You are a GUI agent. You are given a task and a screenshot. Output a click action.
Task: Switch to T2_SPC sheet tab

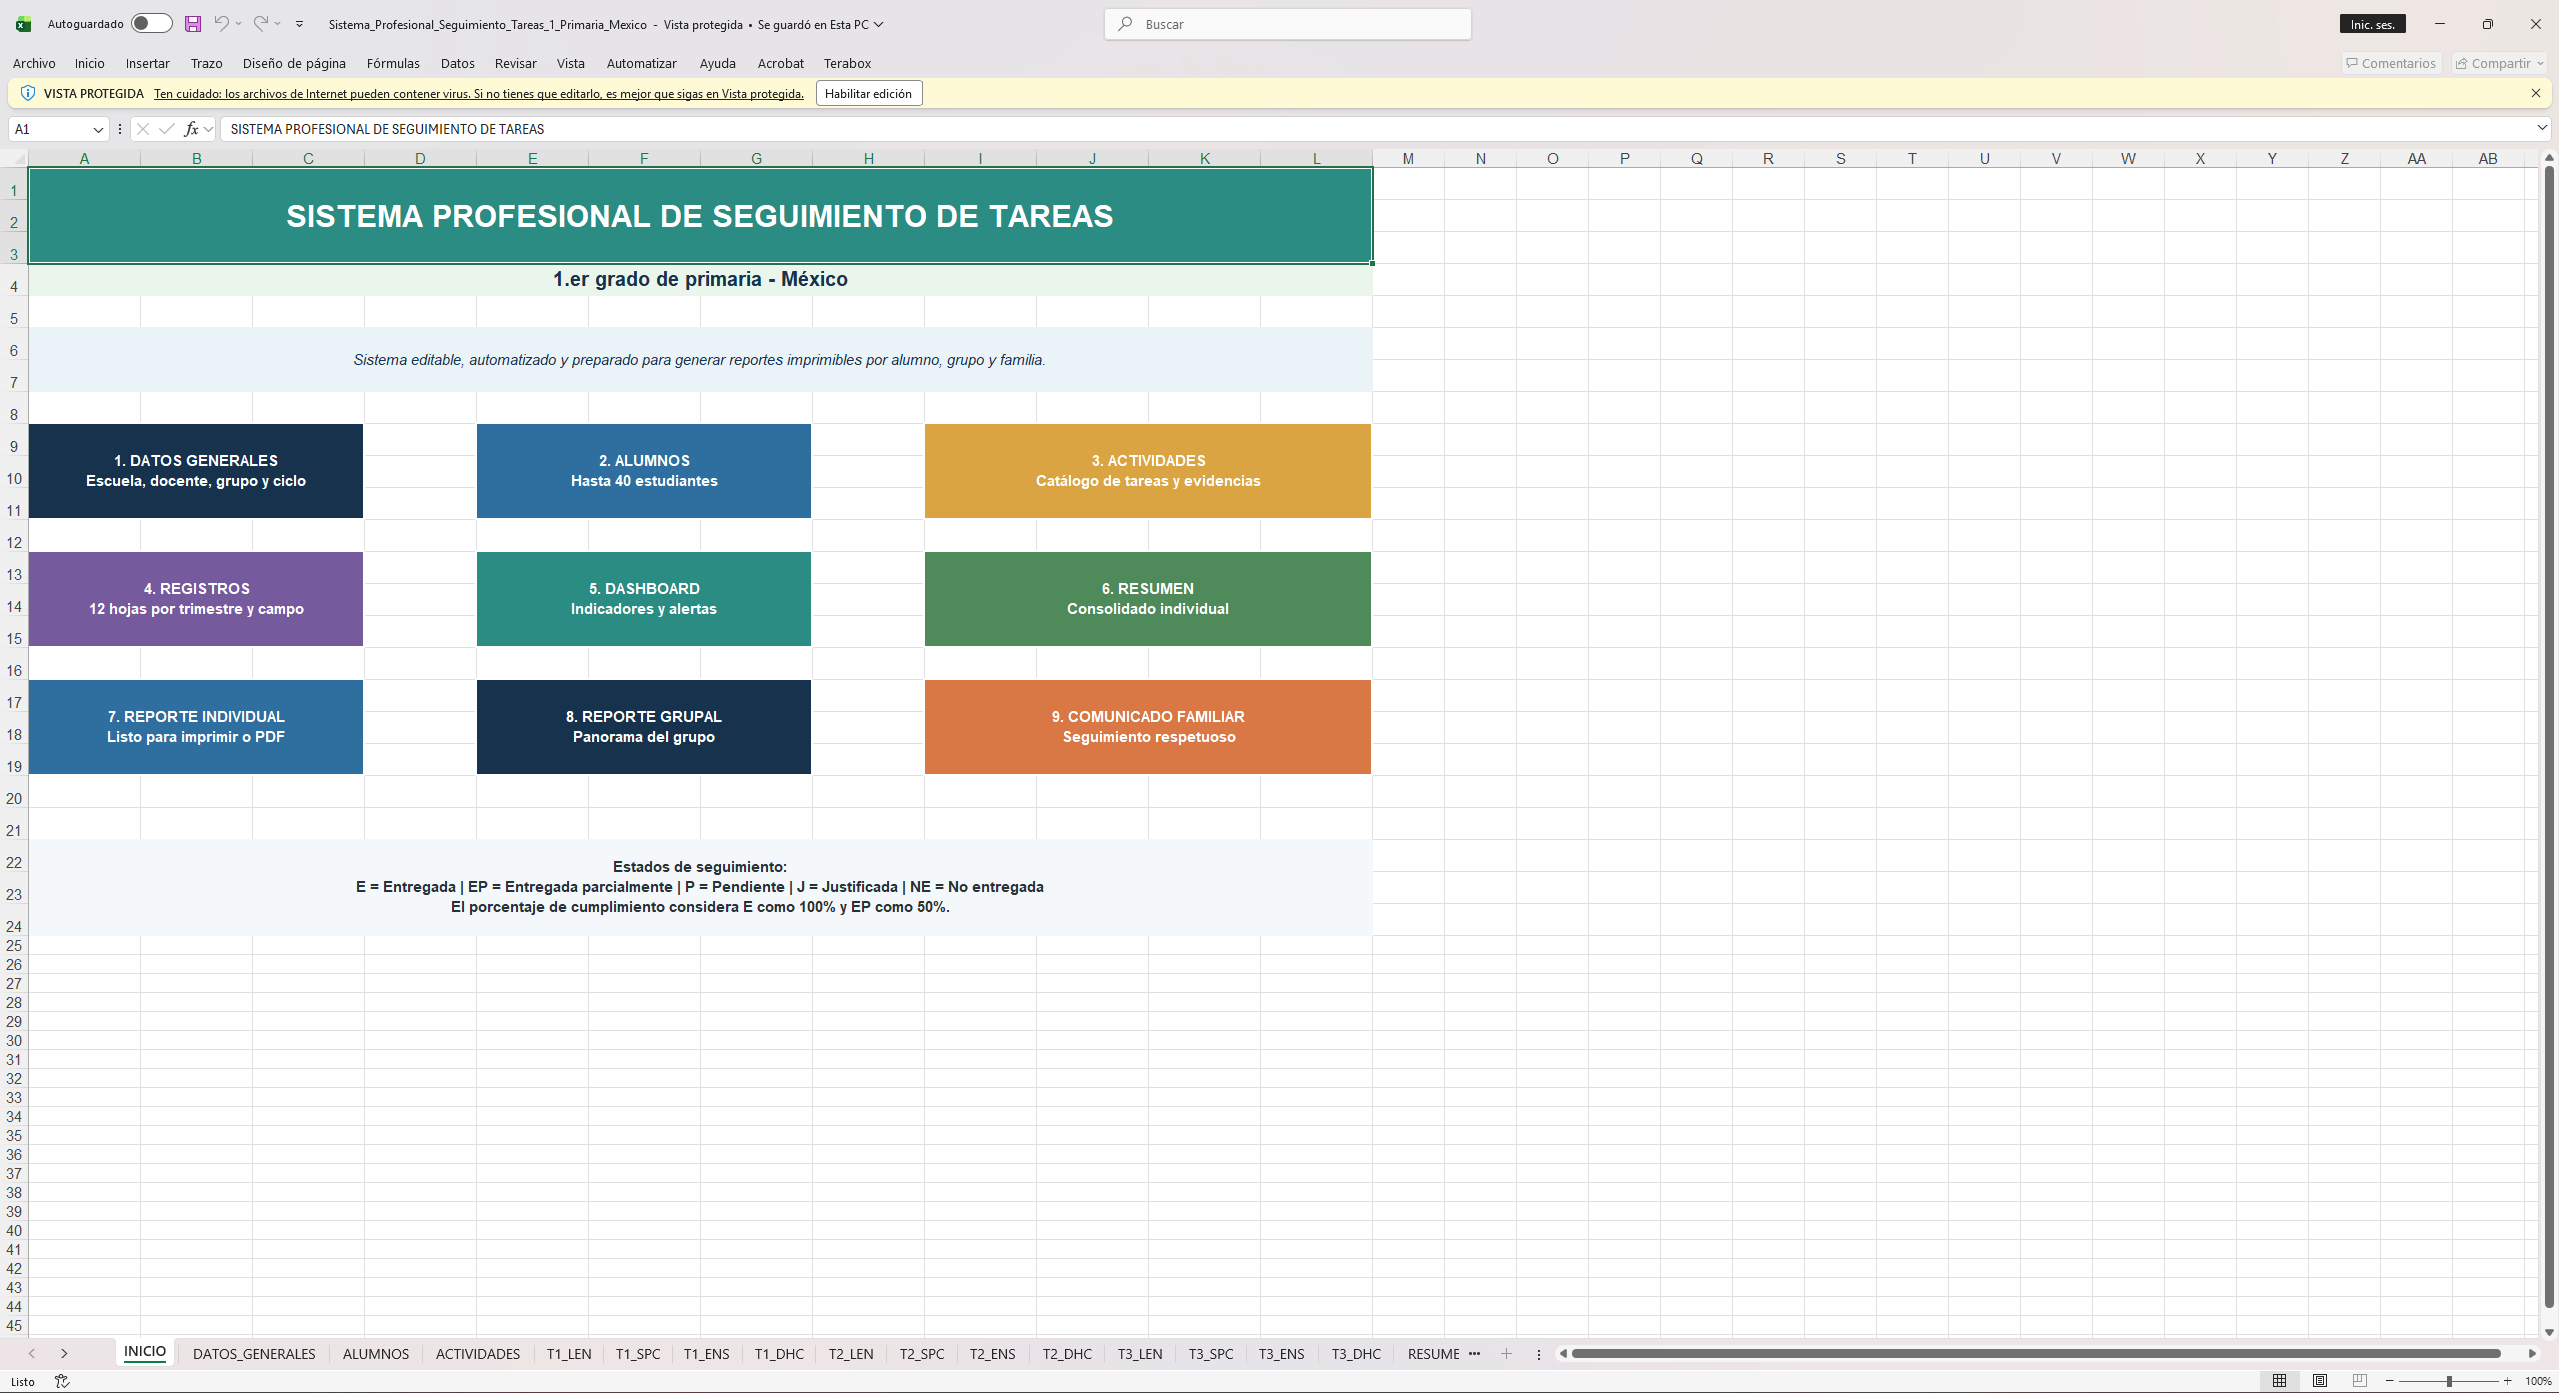tap(922, 1354)
